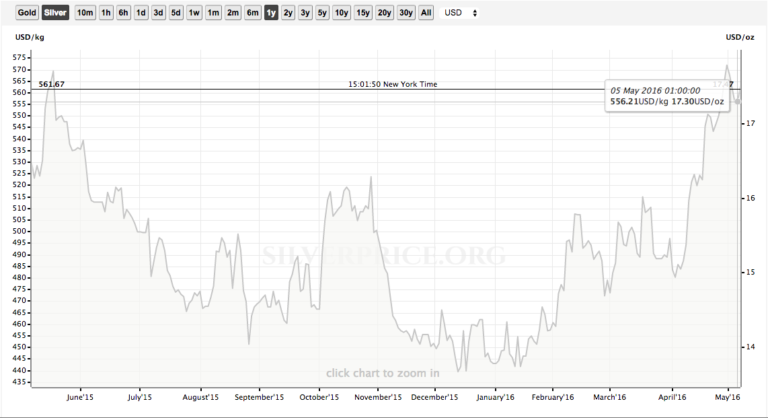768x418 pixels.
Task: Change range to 6m
Action: pos(252,13)
